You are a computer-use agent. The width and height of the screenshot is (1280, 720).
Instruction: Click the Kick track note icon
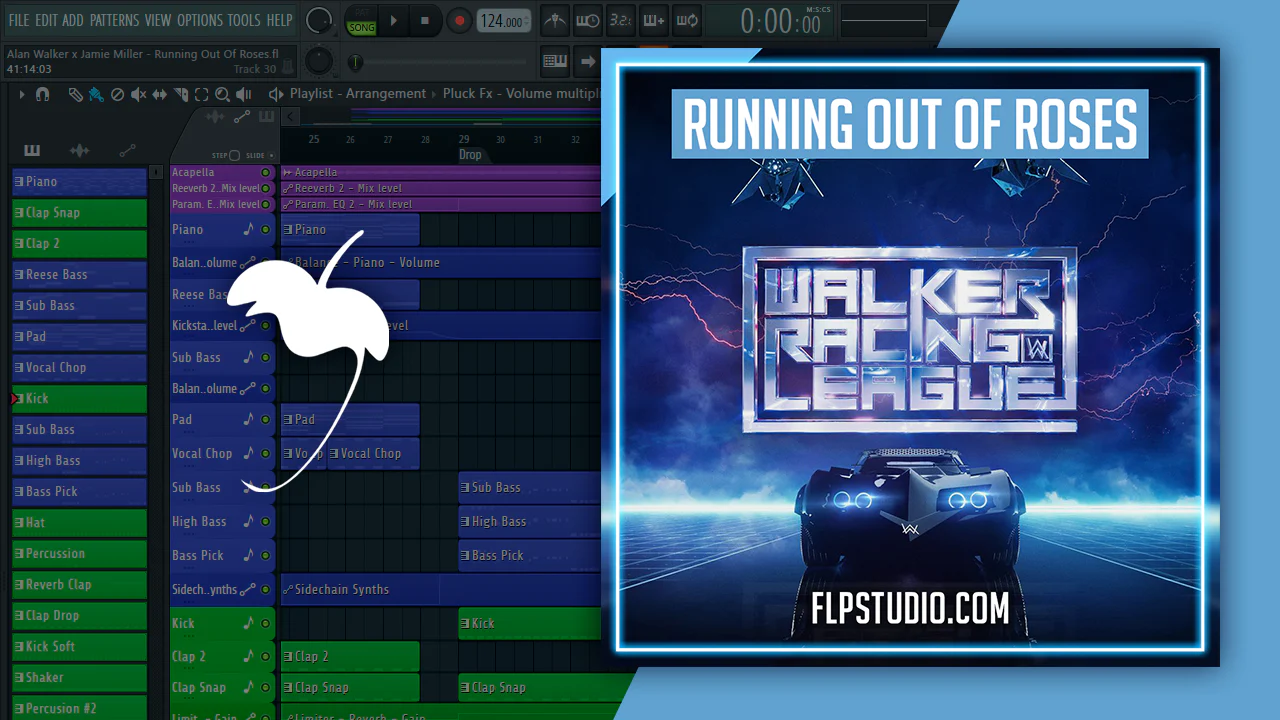248,623
